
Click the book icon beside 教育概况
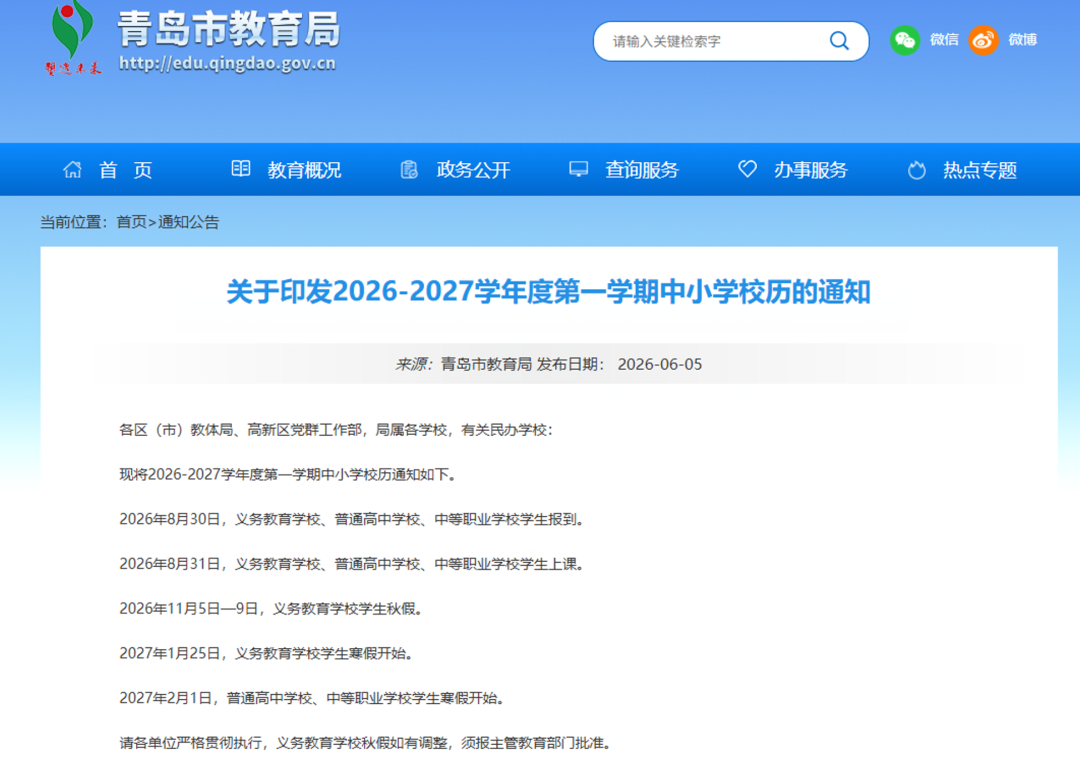click(240, 168)
